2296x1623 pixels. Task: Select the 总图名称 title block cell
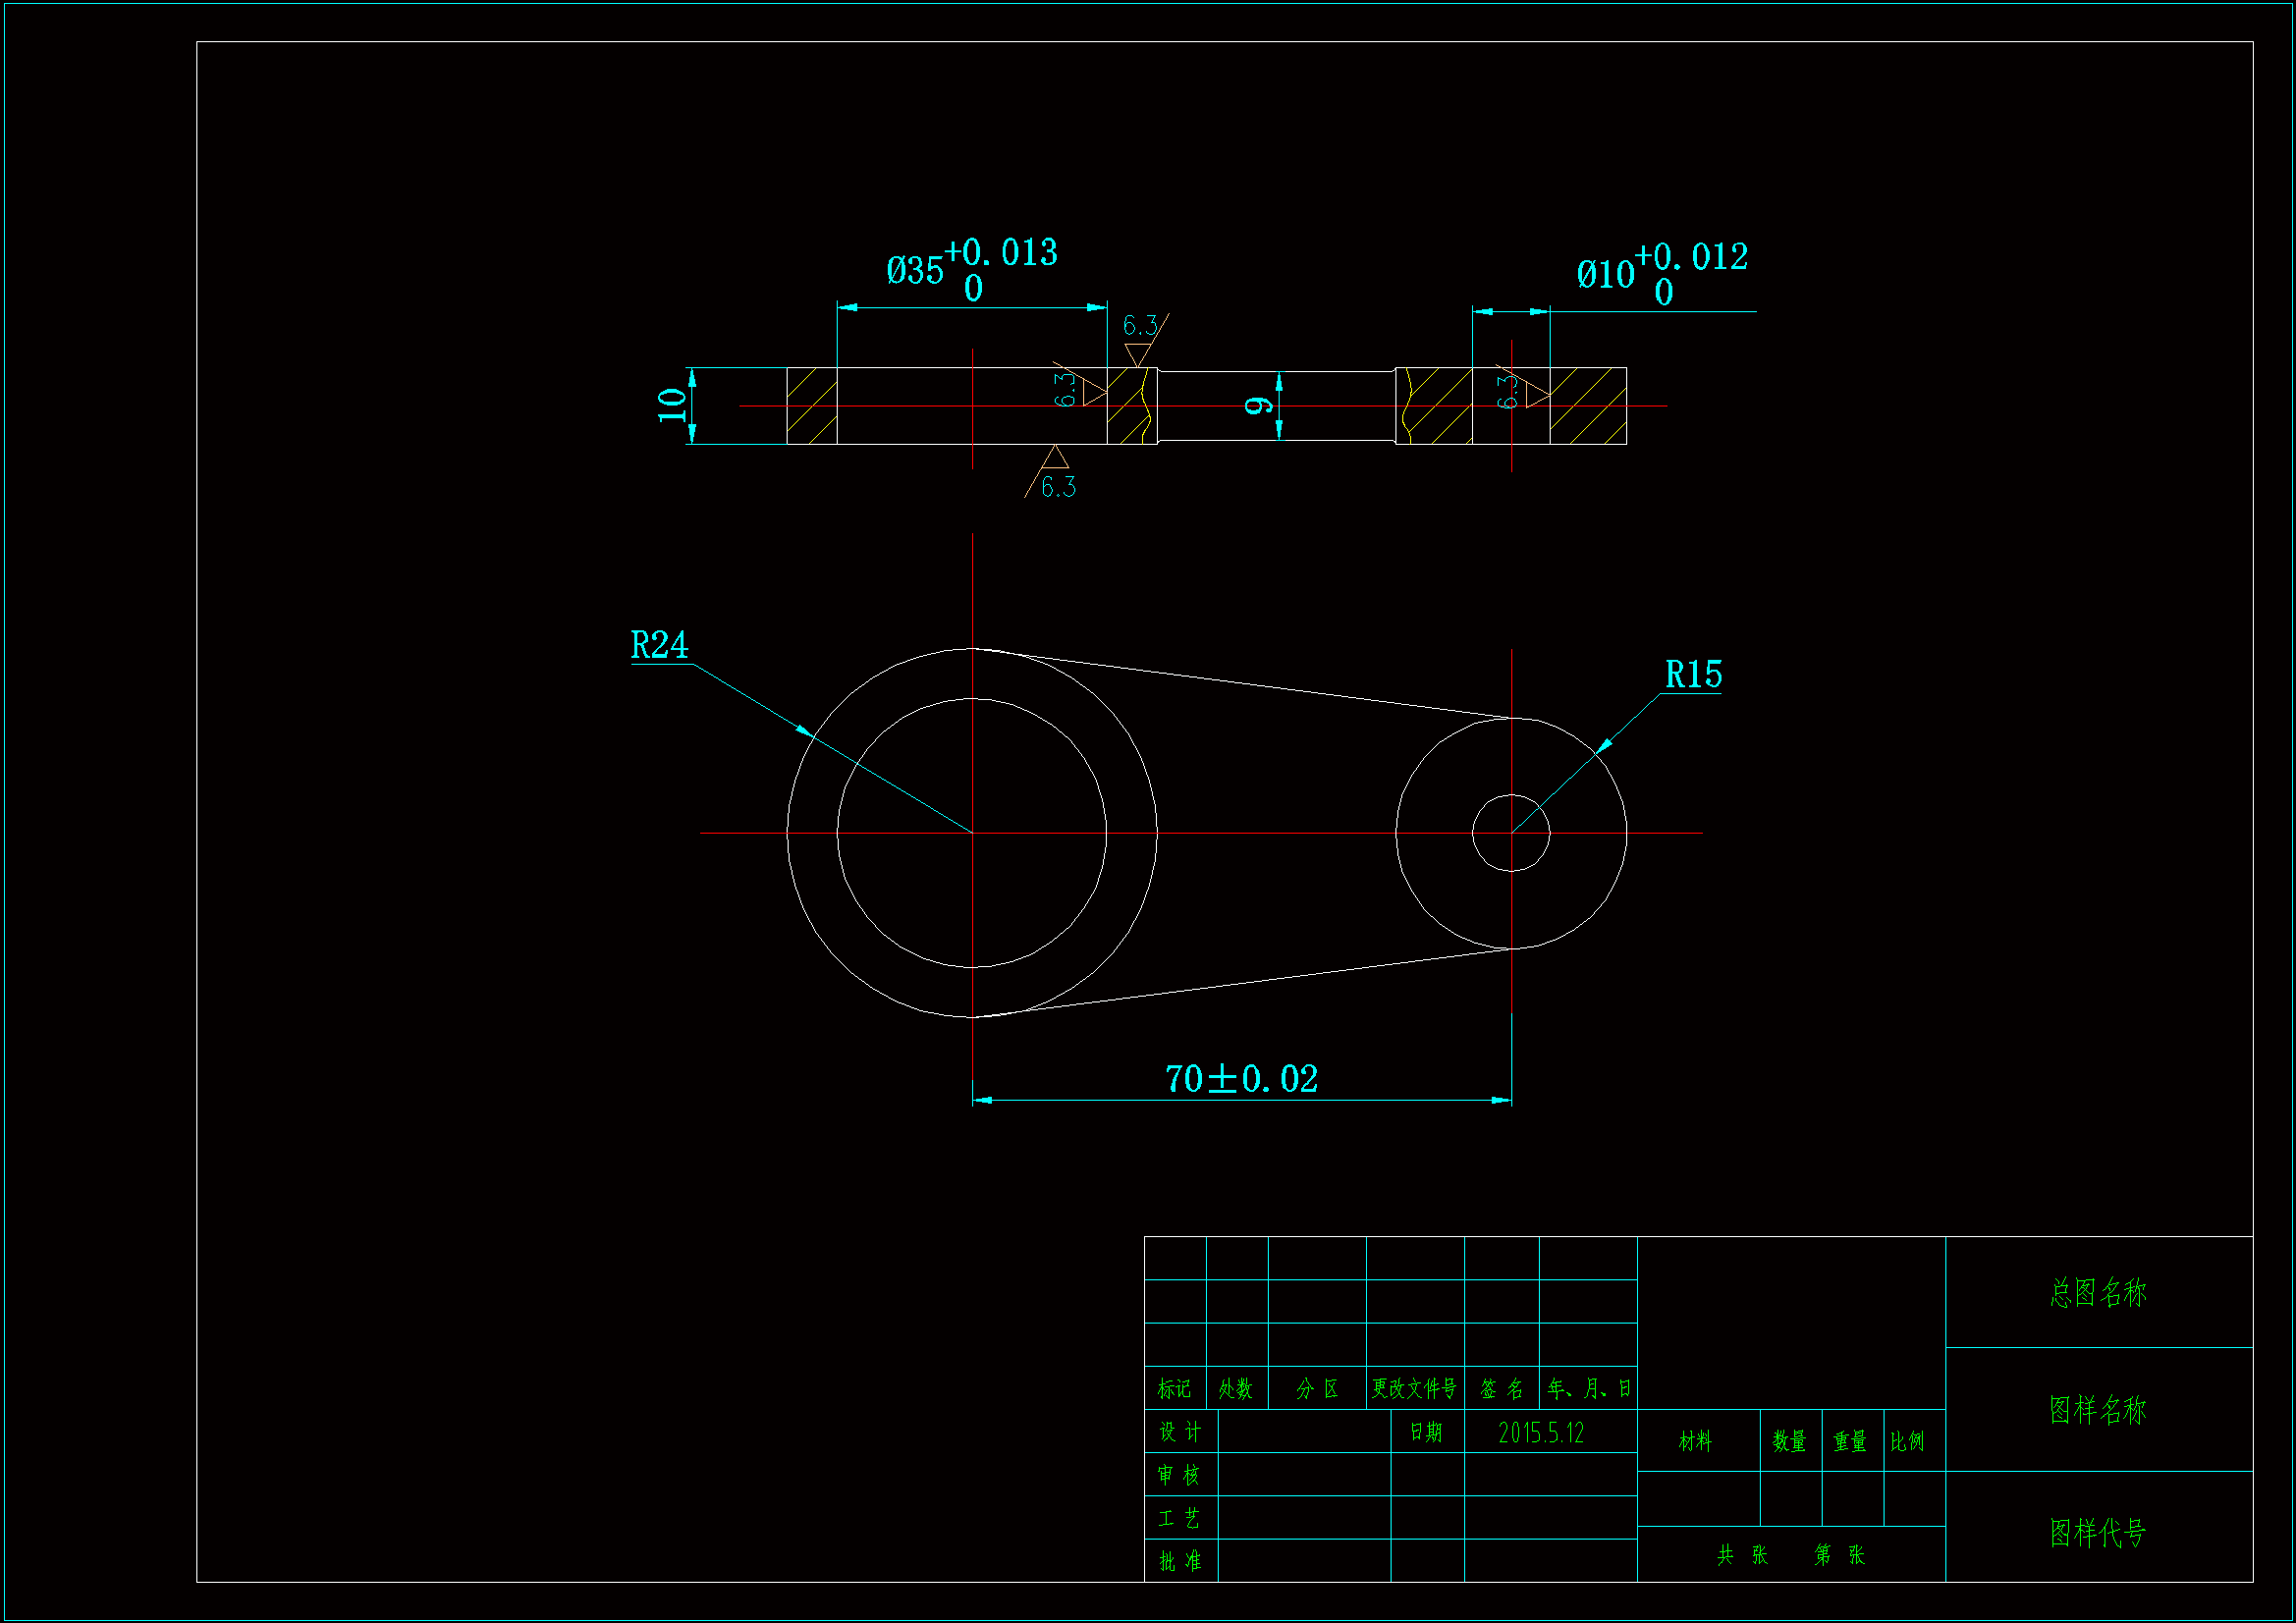click(2098, 1292)
